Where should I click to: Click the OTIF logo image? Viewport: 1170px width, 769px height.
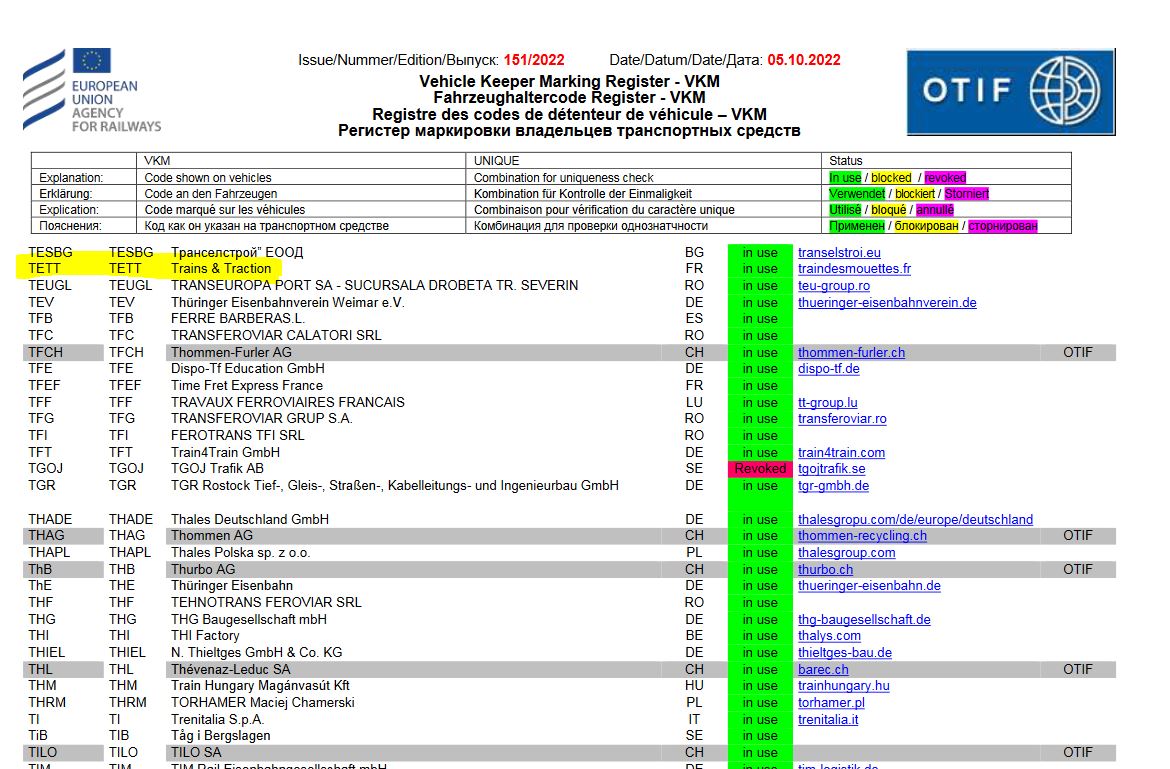[x=1011, y=92]
